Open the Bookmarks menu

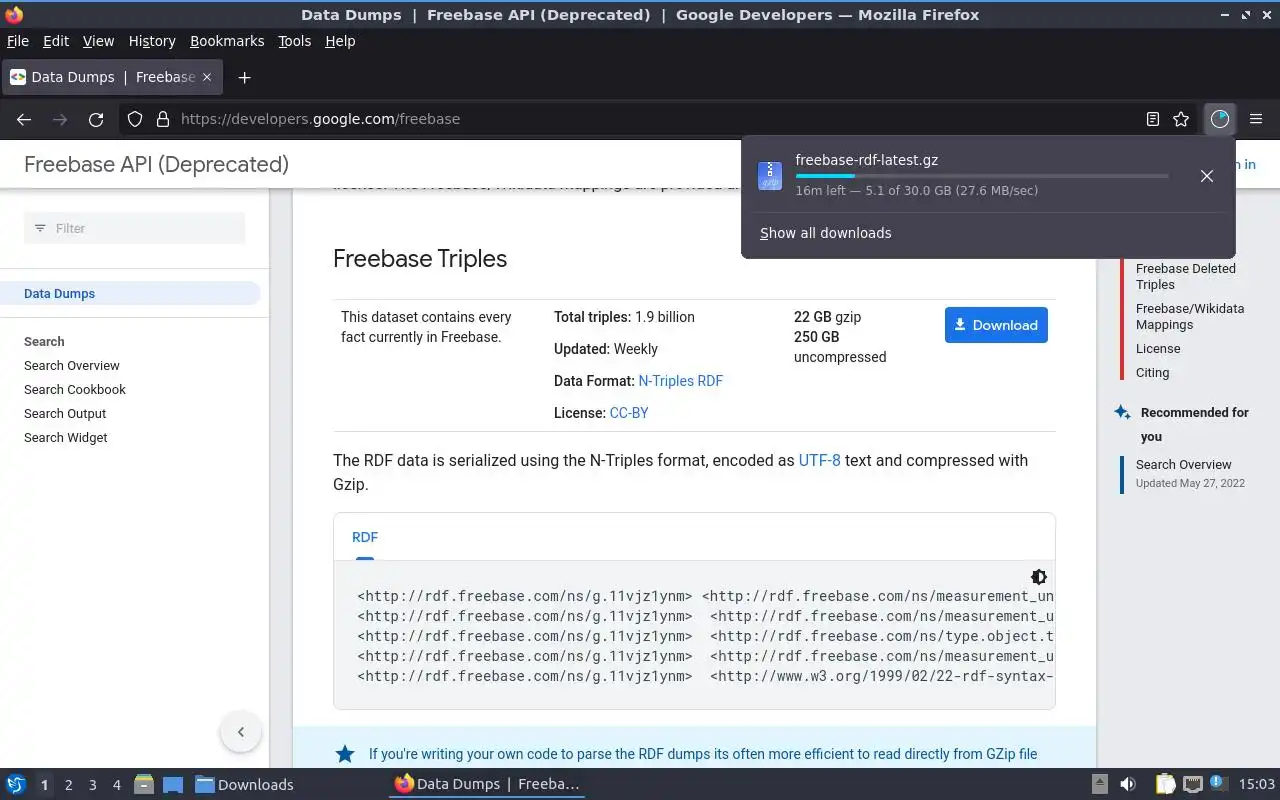227,41
